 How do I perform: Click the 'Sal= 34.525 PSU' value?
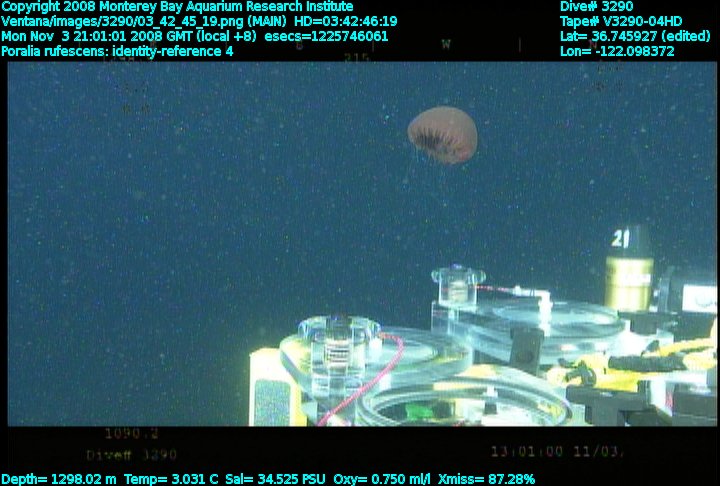[x=276, y=479]
